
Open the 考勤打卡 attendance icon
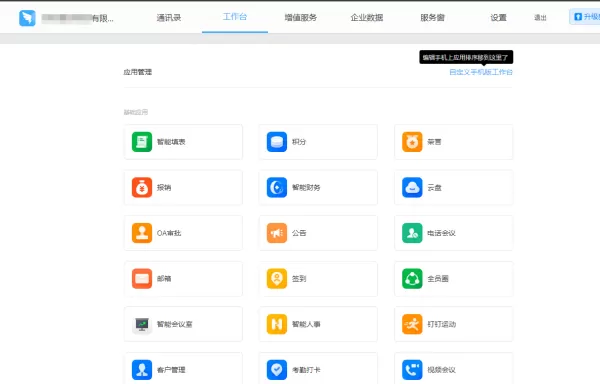(277, 370)
